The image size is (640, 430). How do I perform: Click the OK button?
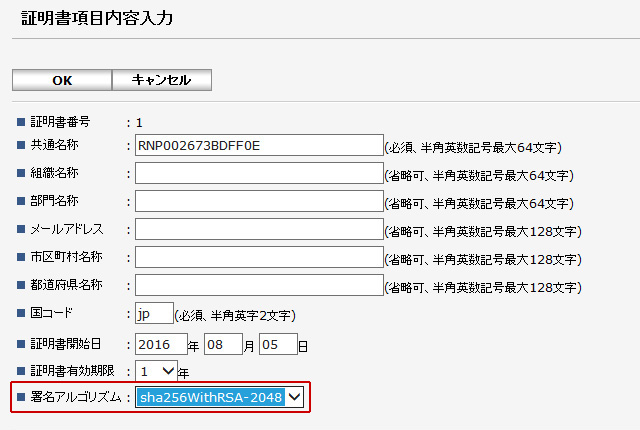coord(61,80)
